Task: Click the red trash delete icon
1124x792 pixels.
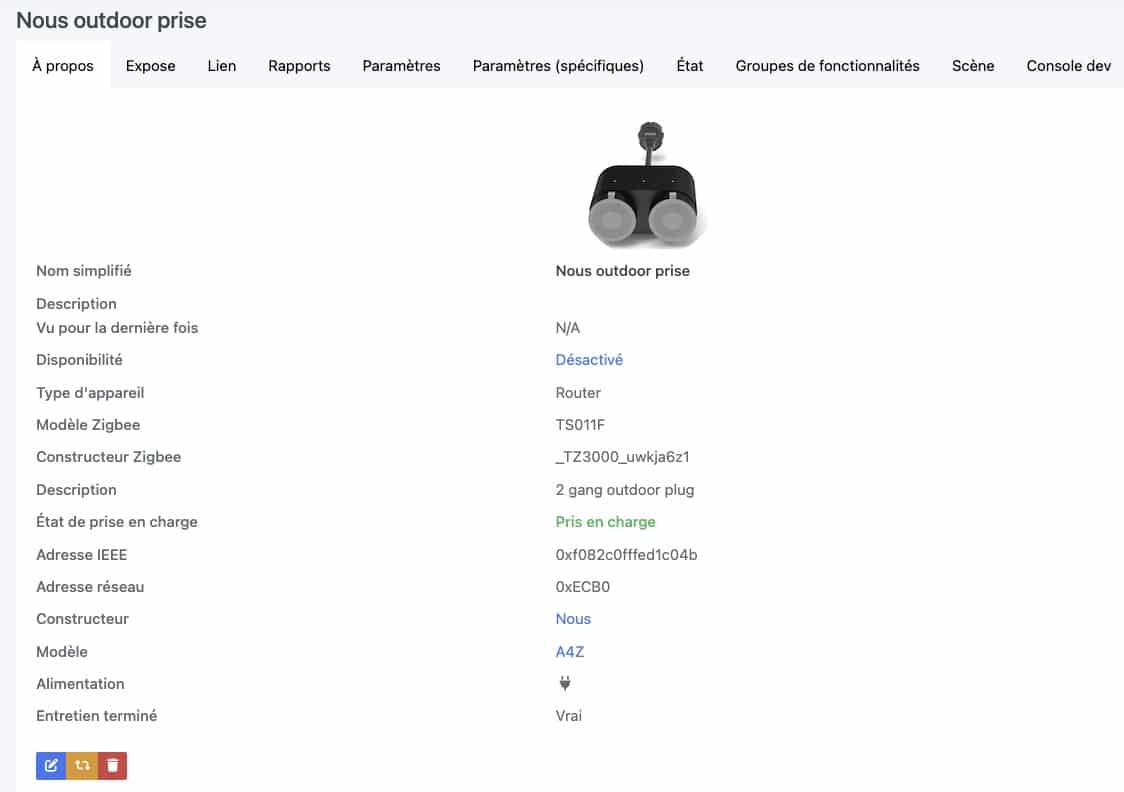Action: point(113,765)
